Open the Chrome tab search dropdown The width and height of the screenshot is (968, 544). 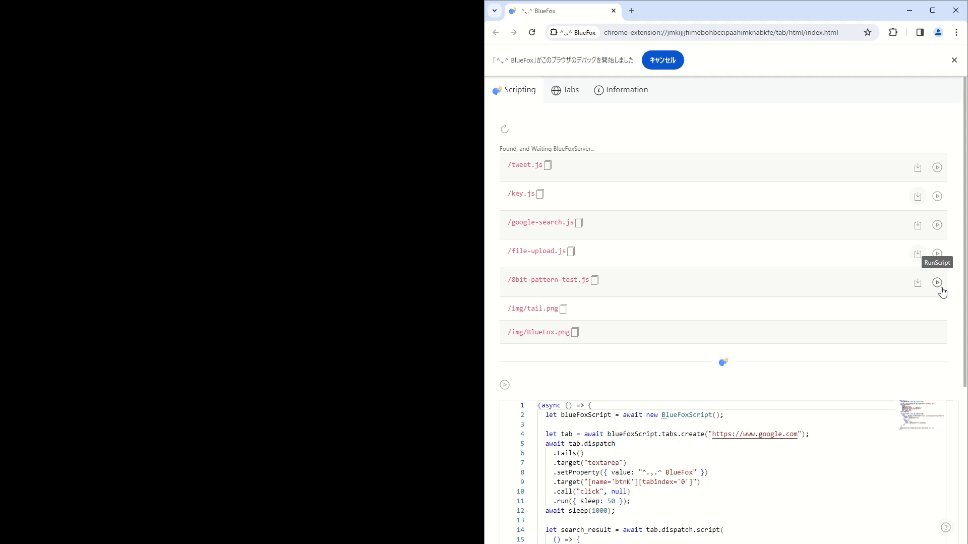494,10
